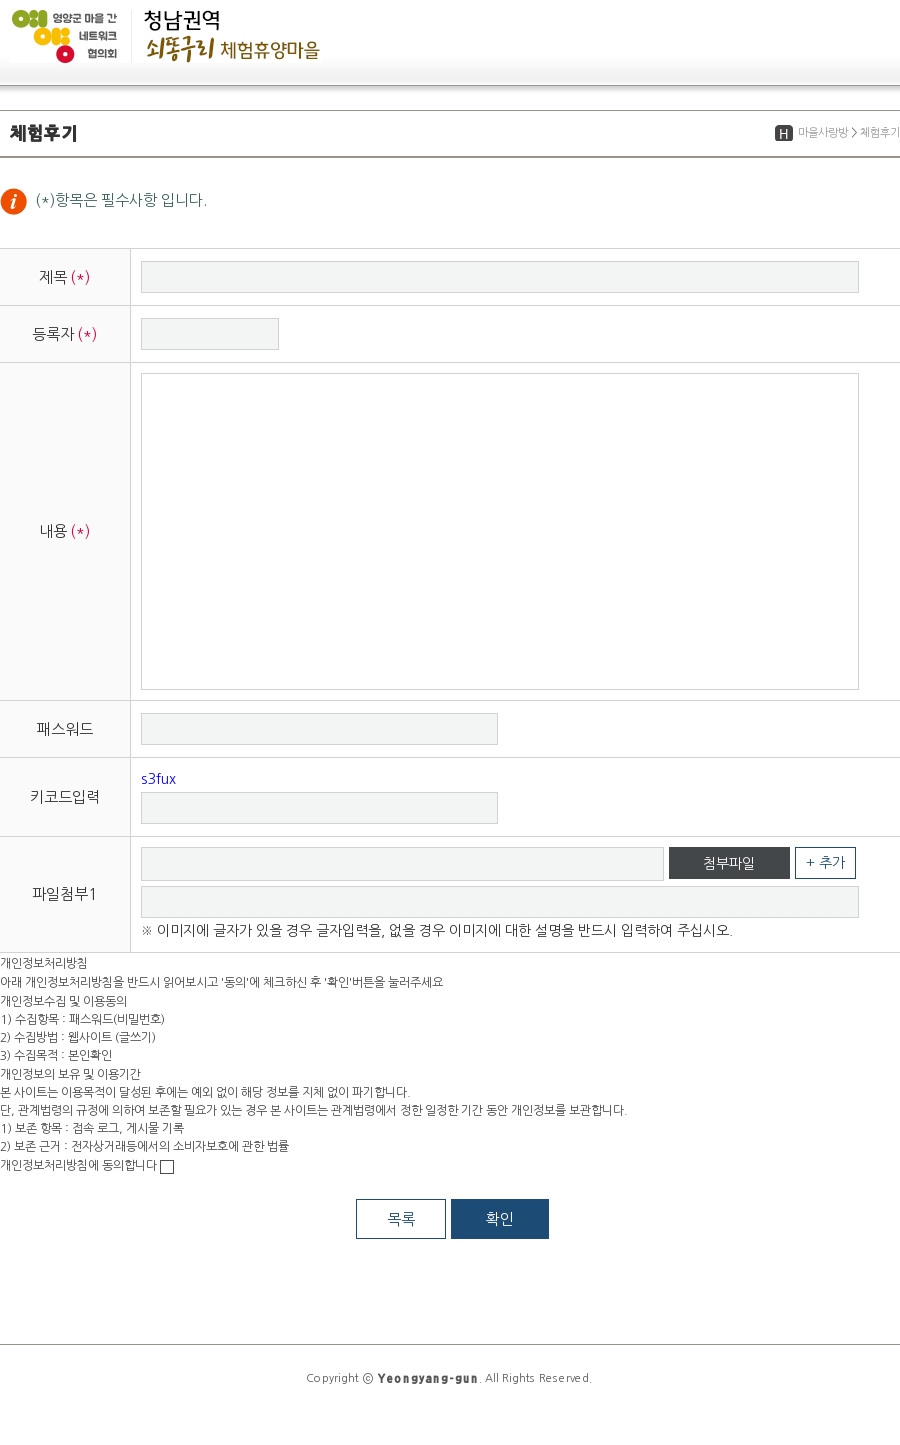This screenshot has height=1445, width=900.
Task: Click the image description field under 첨부파일
Action: [500, 901]
